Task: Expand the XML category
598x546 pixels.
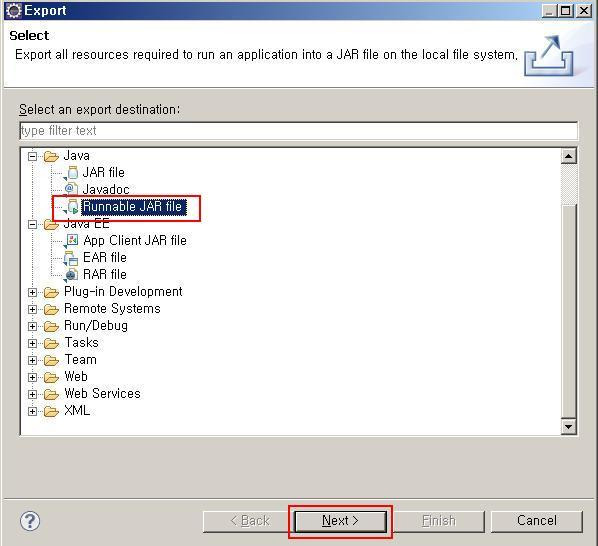Action: click(x=33, y=411)
